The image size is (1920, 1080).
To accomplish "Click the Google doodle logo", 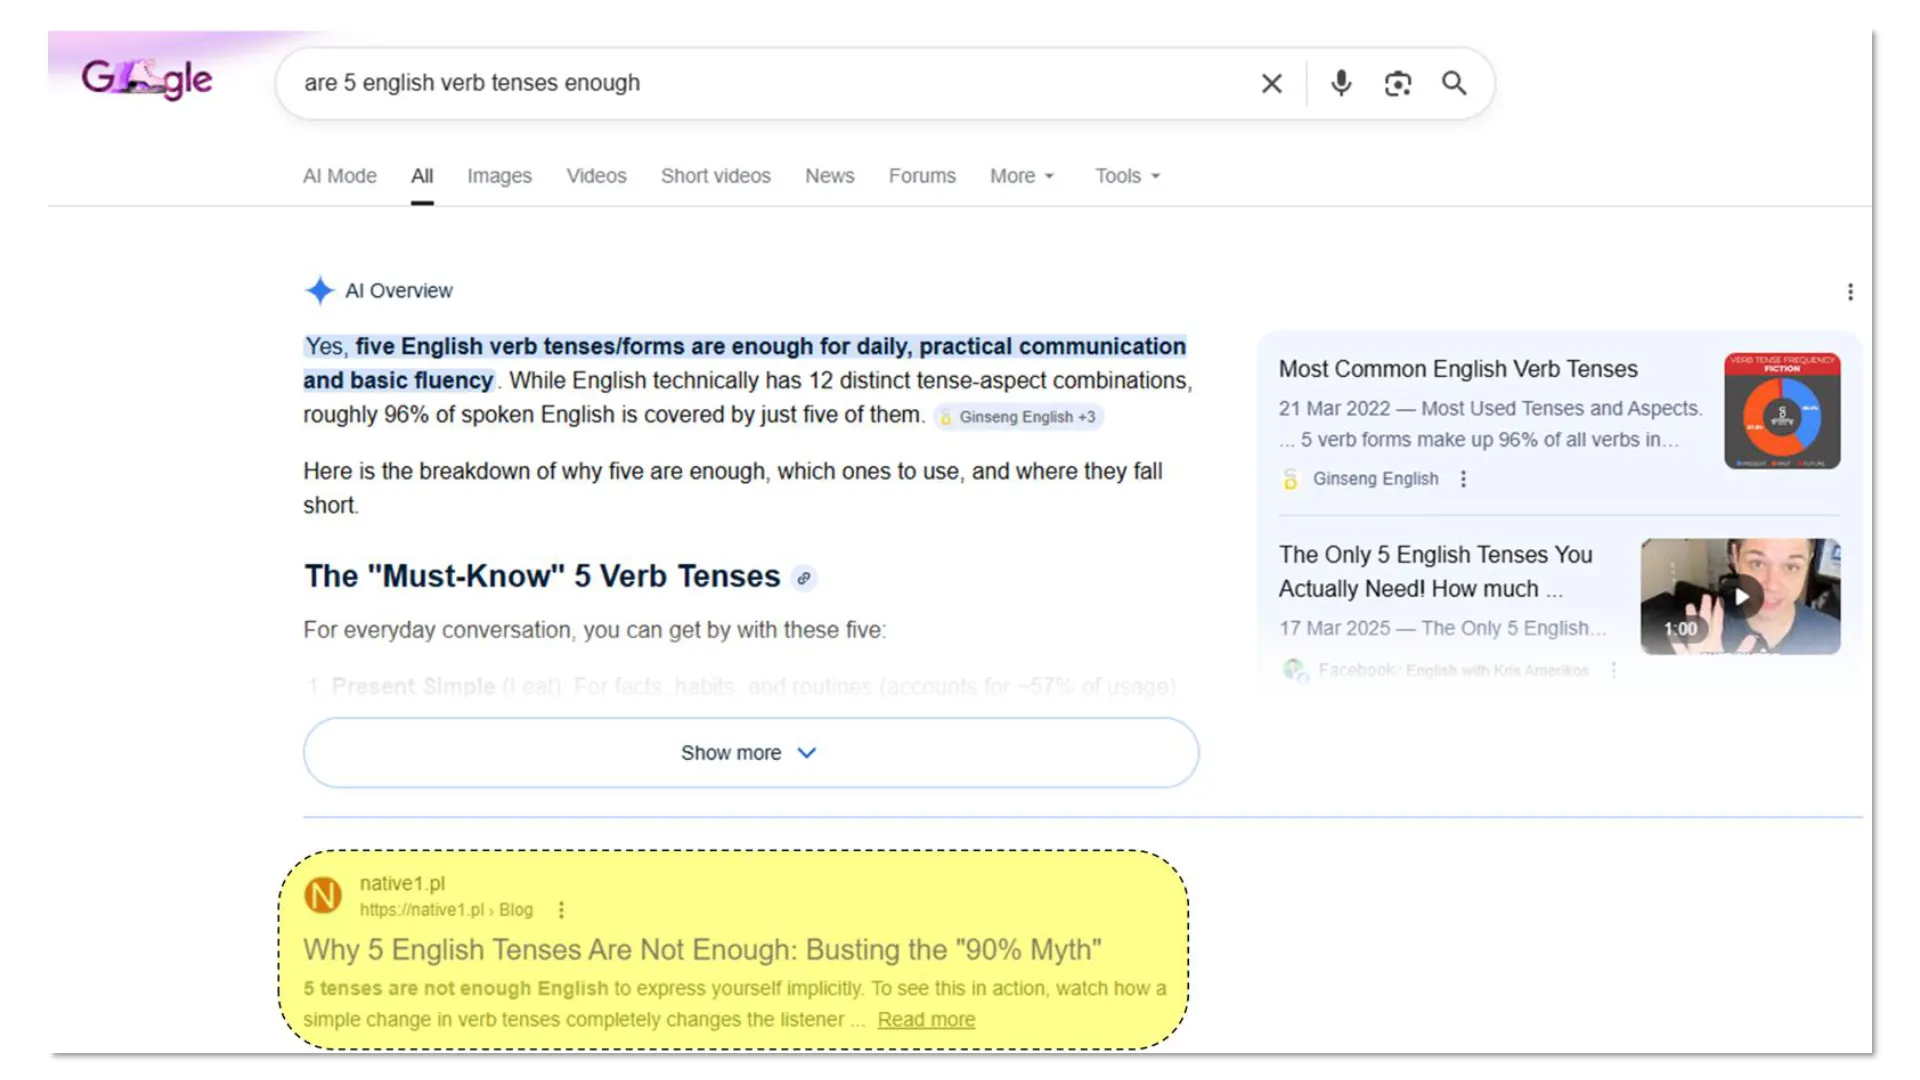I will tap(146, 78).
